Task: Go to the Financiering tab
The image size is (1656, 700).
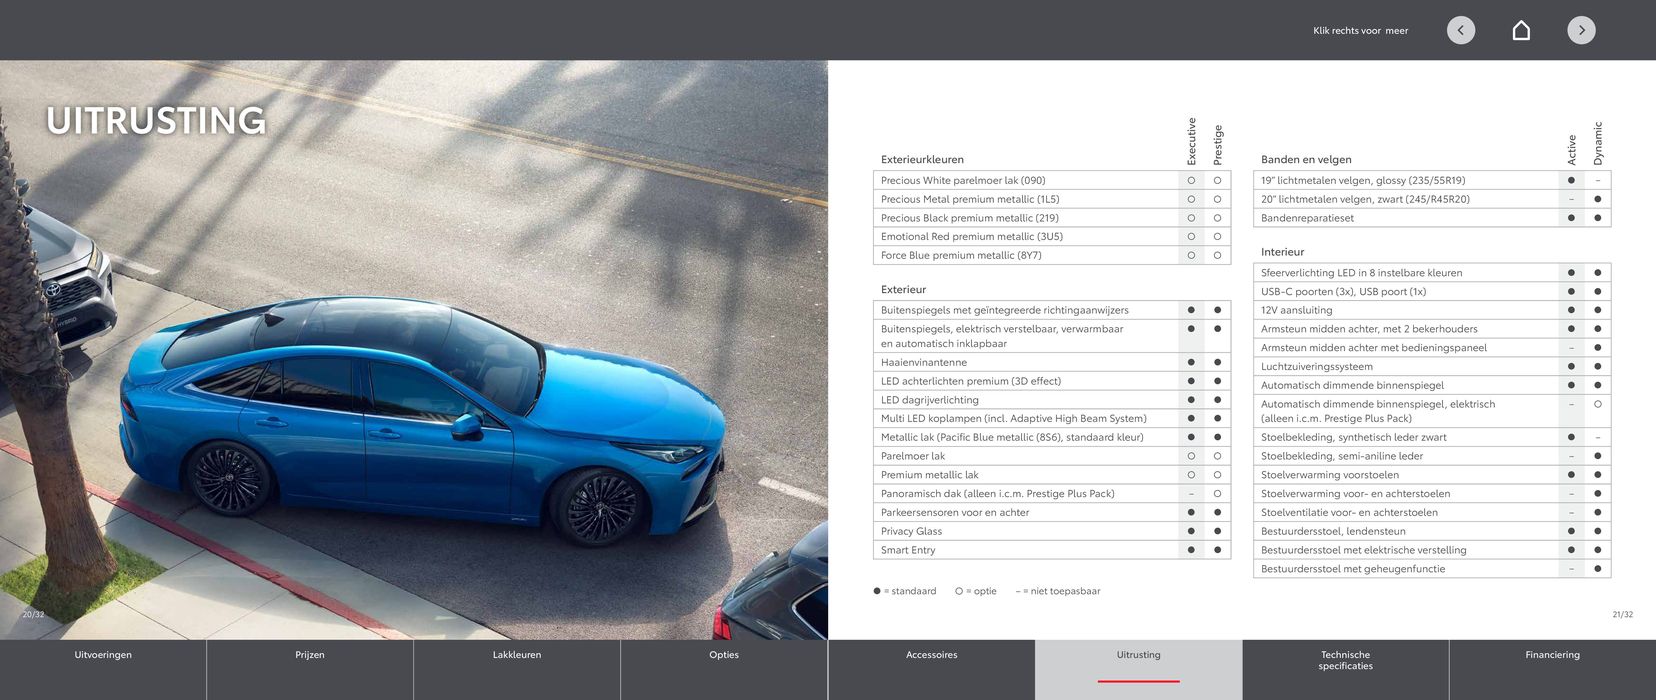Action: (x=1552, y=656)
